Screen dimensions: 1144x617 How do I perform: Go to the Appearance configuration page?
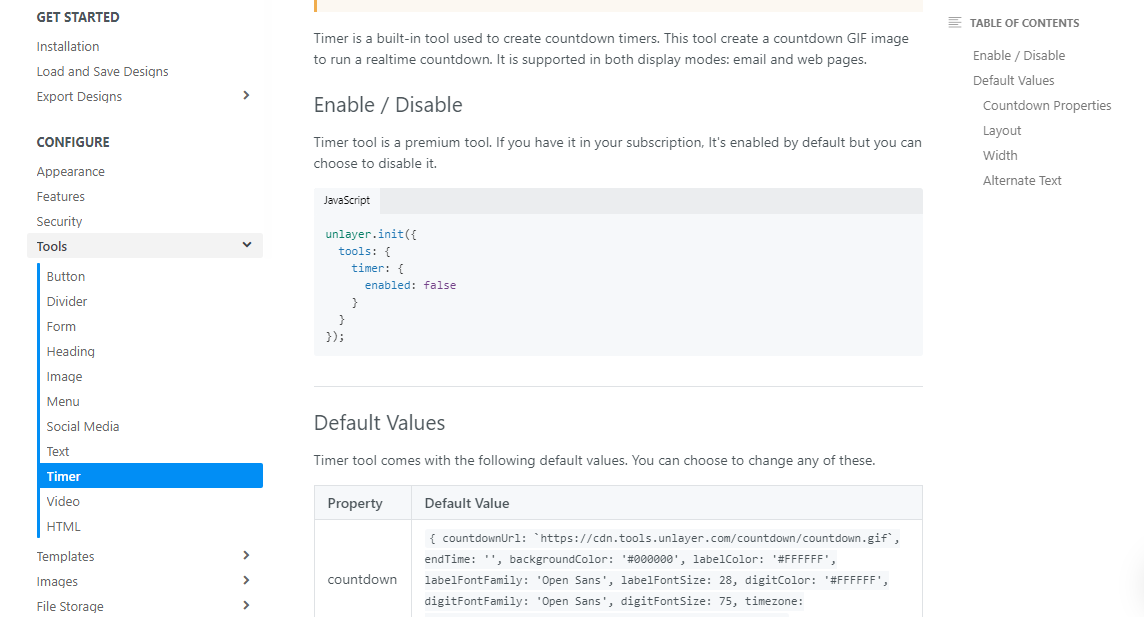click(x=71, y=171)
